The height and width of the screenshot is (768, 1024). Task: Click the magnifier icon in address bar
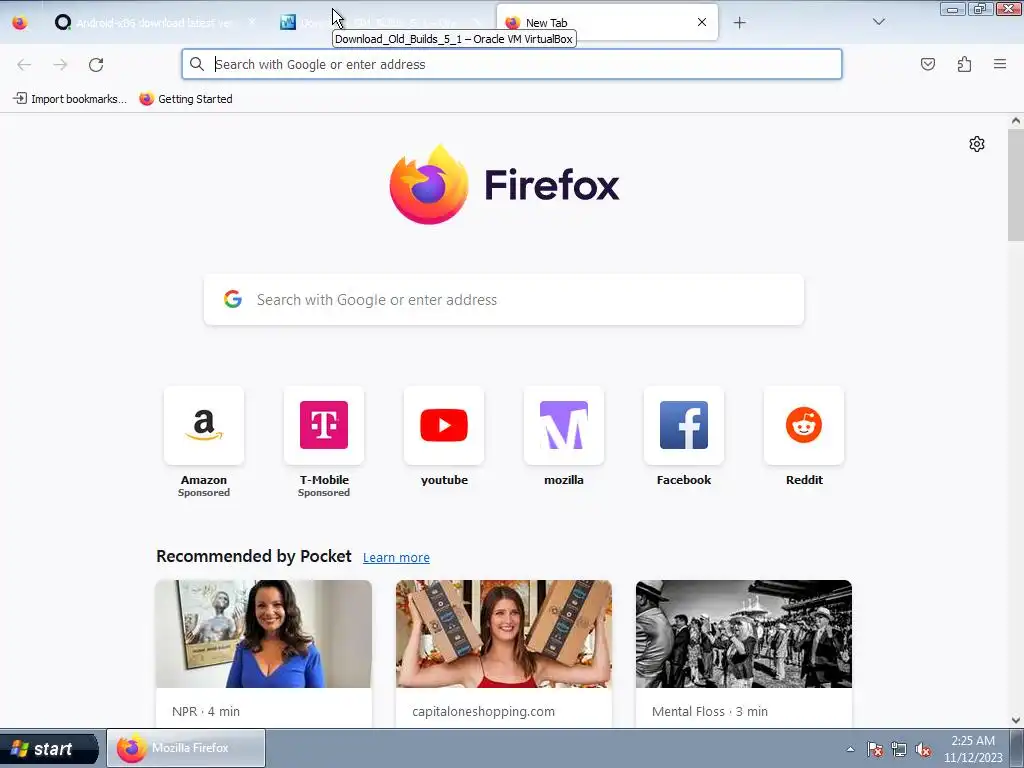pos(197,64)
